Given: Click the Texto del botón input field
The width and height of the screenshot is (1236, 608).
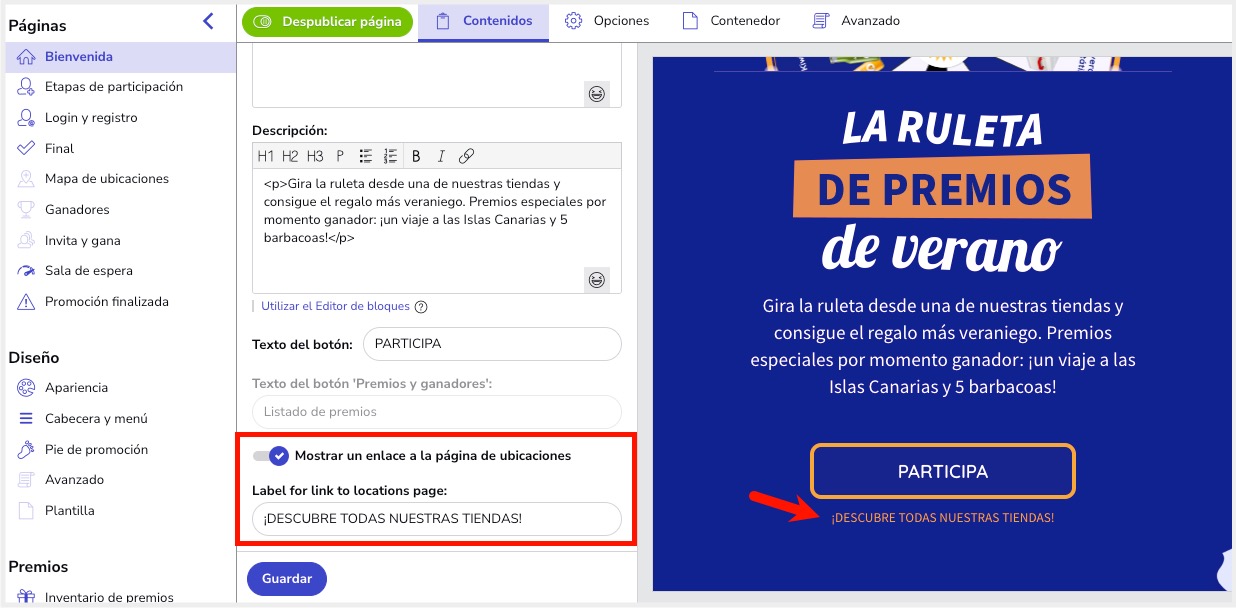Looking at the screenshot, I should point(492,344).
